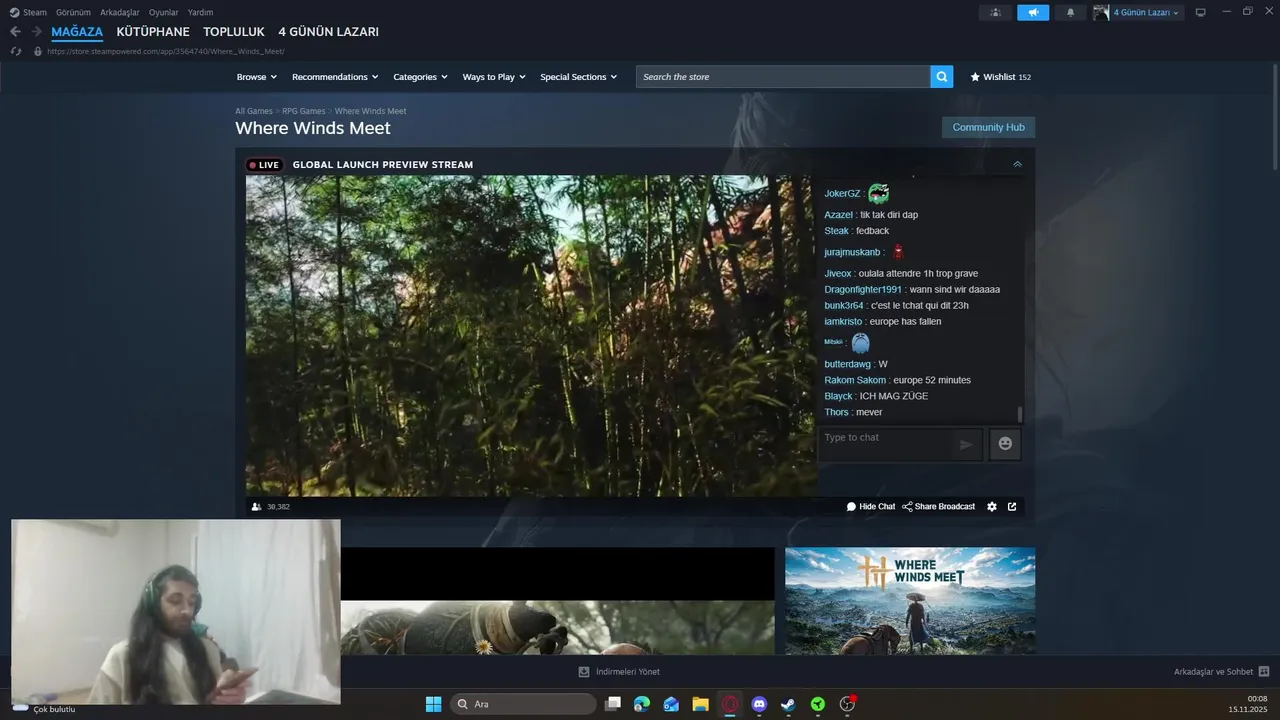Viewport: 1280px width, 720px height.
Task: Click the Where Winds Meet breadcrumb
Action: click(370, 111)
